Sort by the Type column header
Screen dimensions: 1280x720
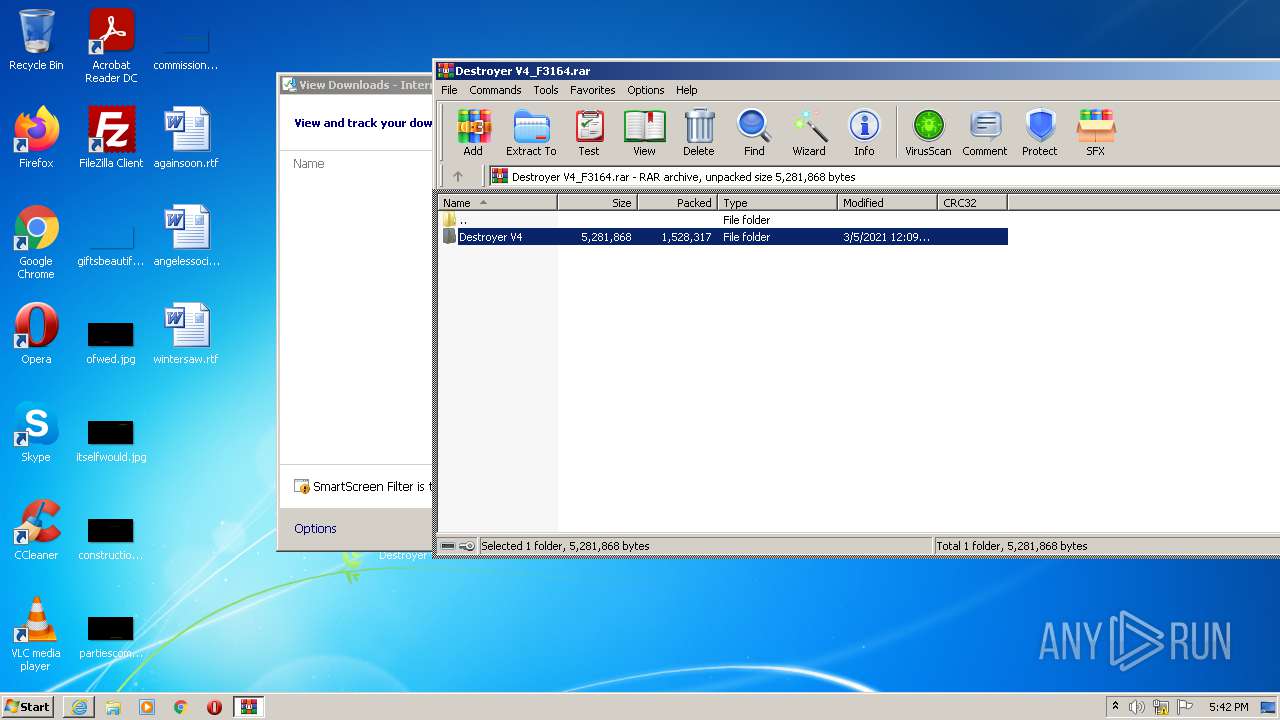click(777, 202)
